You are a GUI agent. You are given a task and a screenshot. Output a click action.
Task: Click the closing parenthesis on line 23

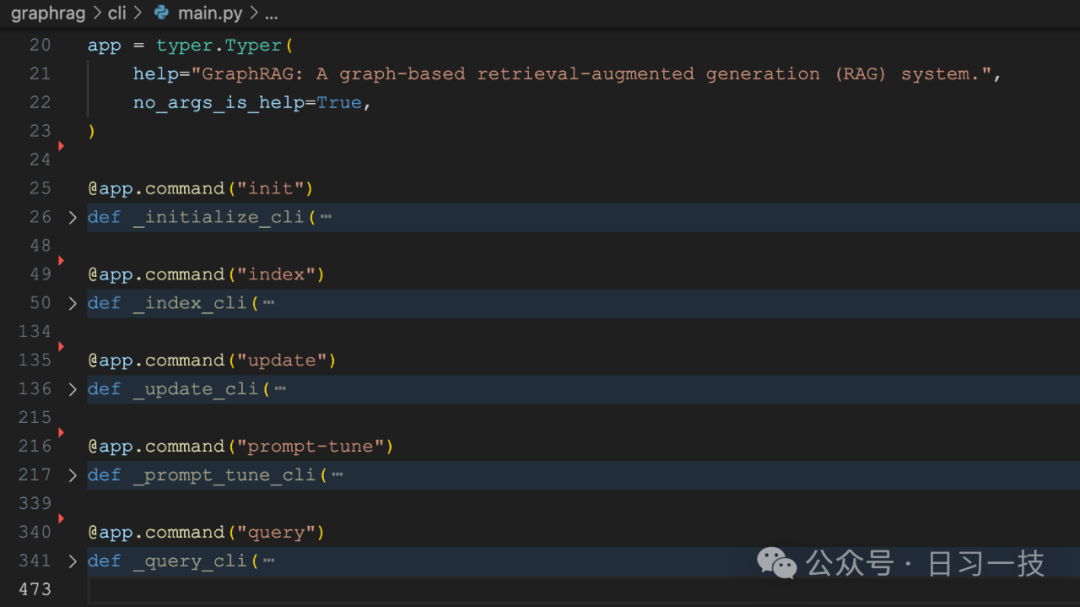click(92, 131)
